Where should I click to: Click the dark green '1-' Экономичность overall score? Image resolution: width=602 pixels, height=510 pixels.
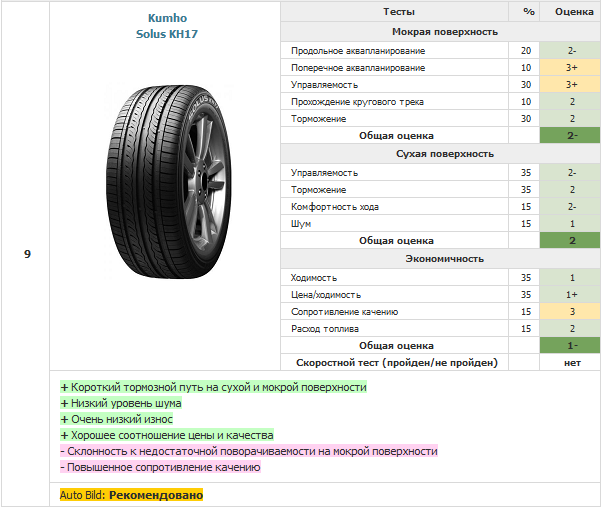point(572,346)
